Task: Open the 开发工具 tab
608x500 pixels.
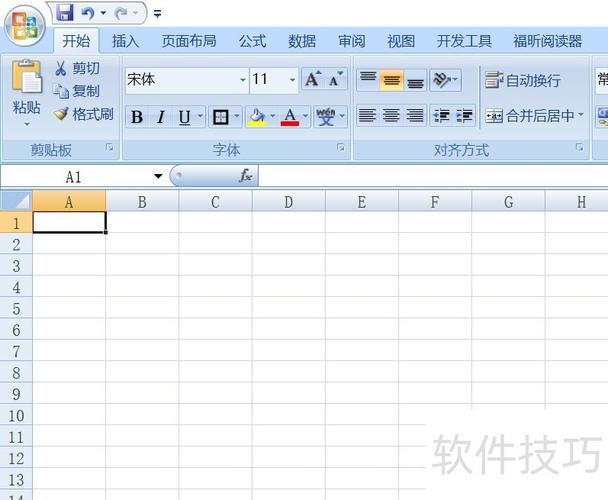Action: tap(464, 41)
